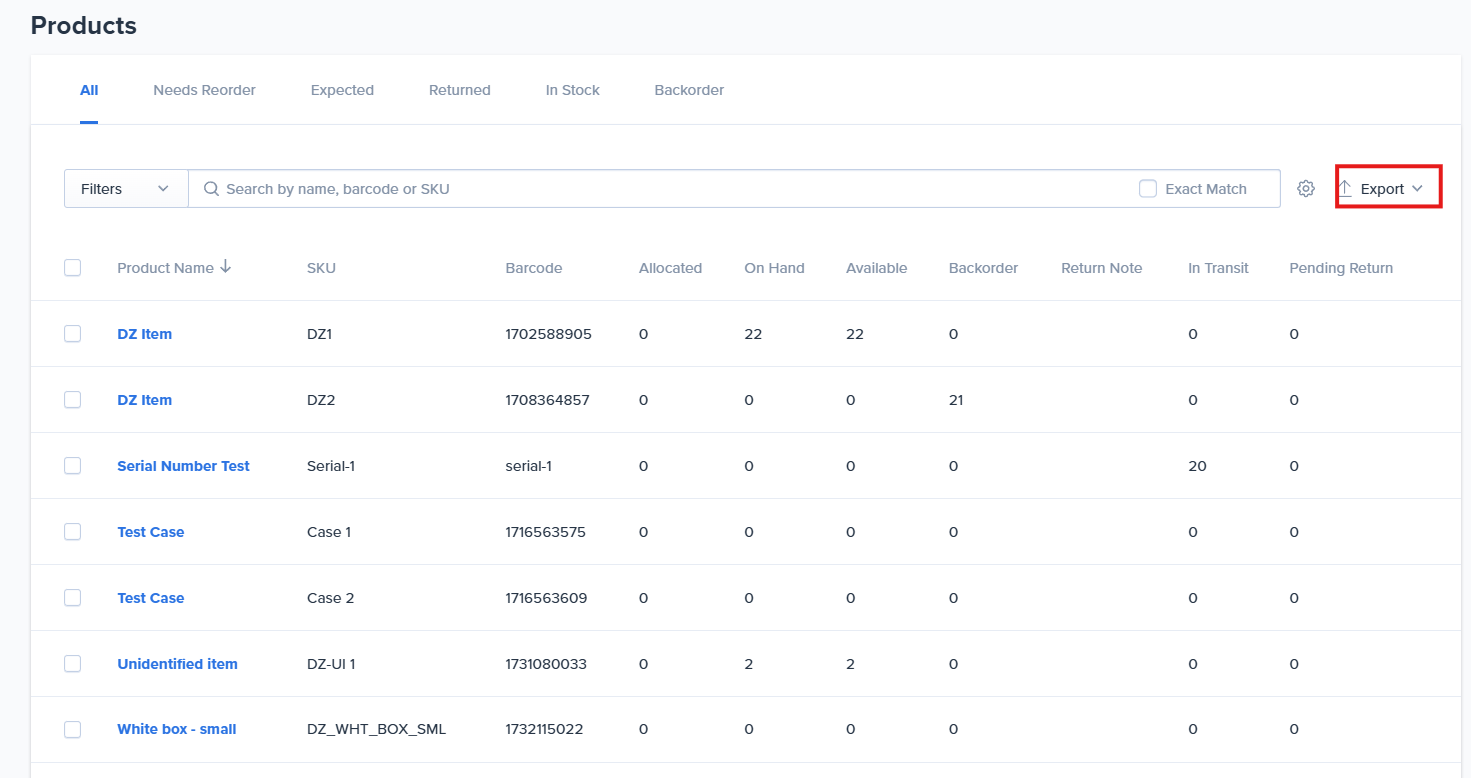The height and width of the screenshot is (778, 1471).
Task: Check the Serial Number Test row checkbox
Action: pyautogui.click(x=72, y=466)
